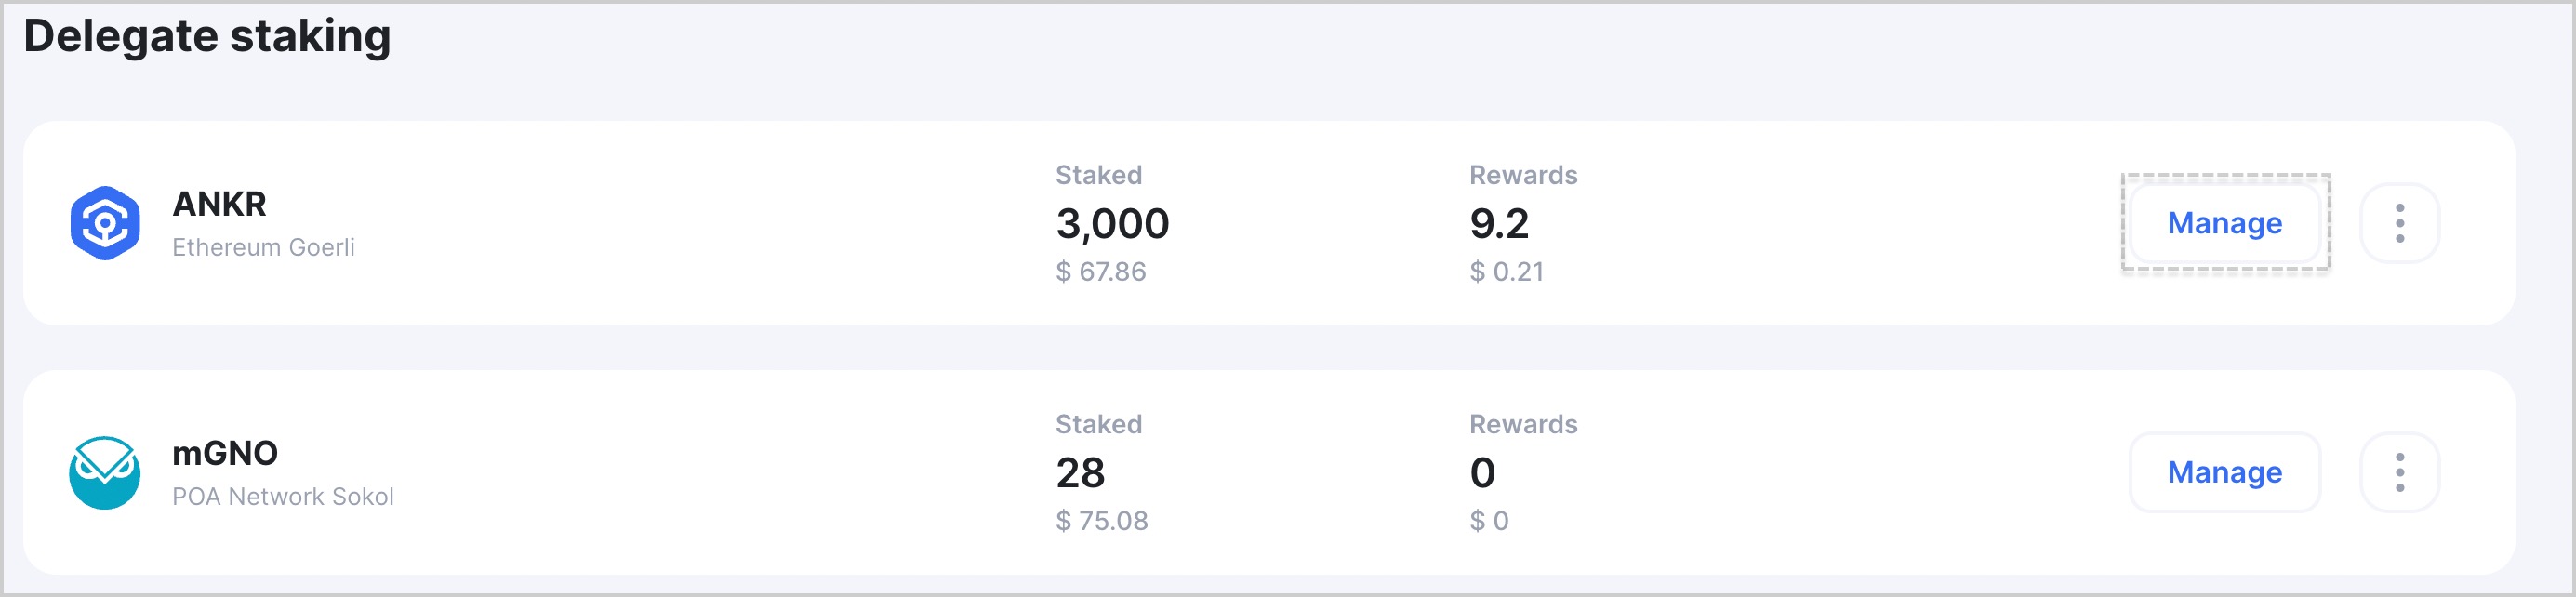
Task: Click the 28 staked mGNO amount
Action: click(x=1080, y=473)
